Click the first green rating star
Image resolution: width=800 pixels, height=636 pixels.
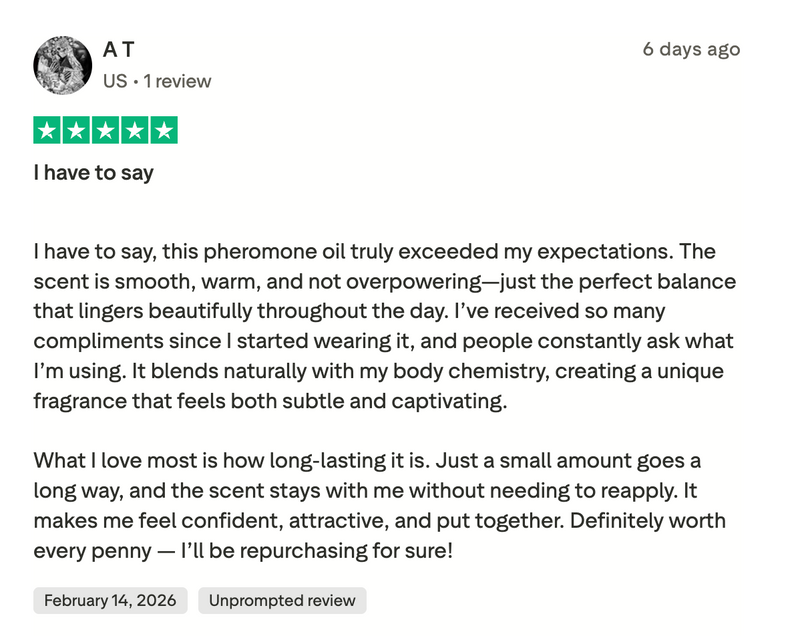(x=48, y=130)
